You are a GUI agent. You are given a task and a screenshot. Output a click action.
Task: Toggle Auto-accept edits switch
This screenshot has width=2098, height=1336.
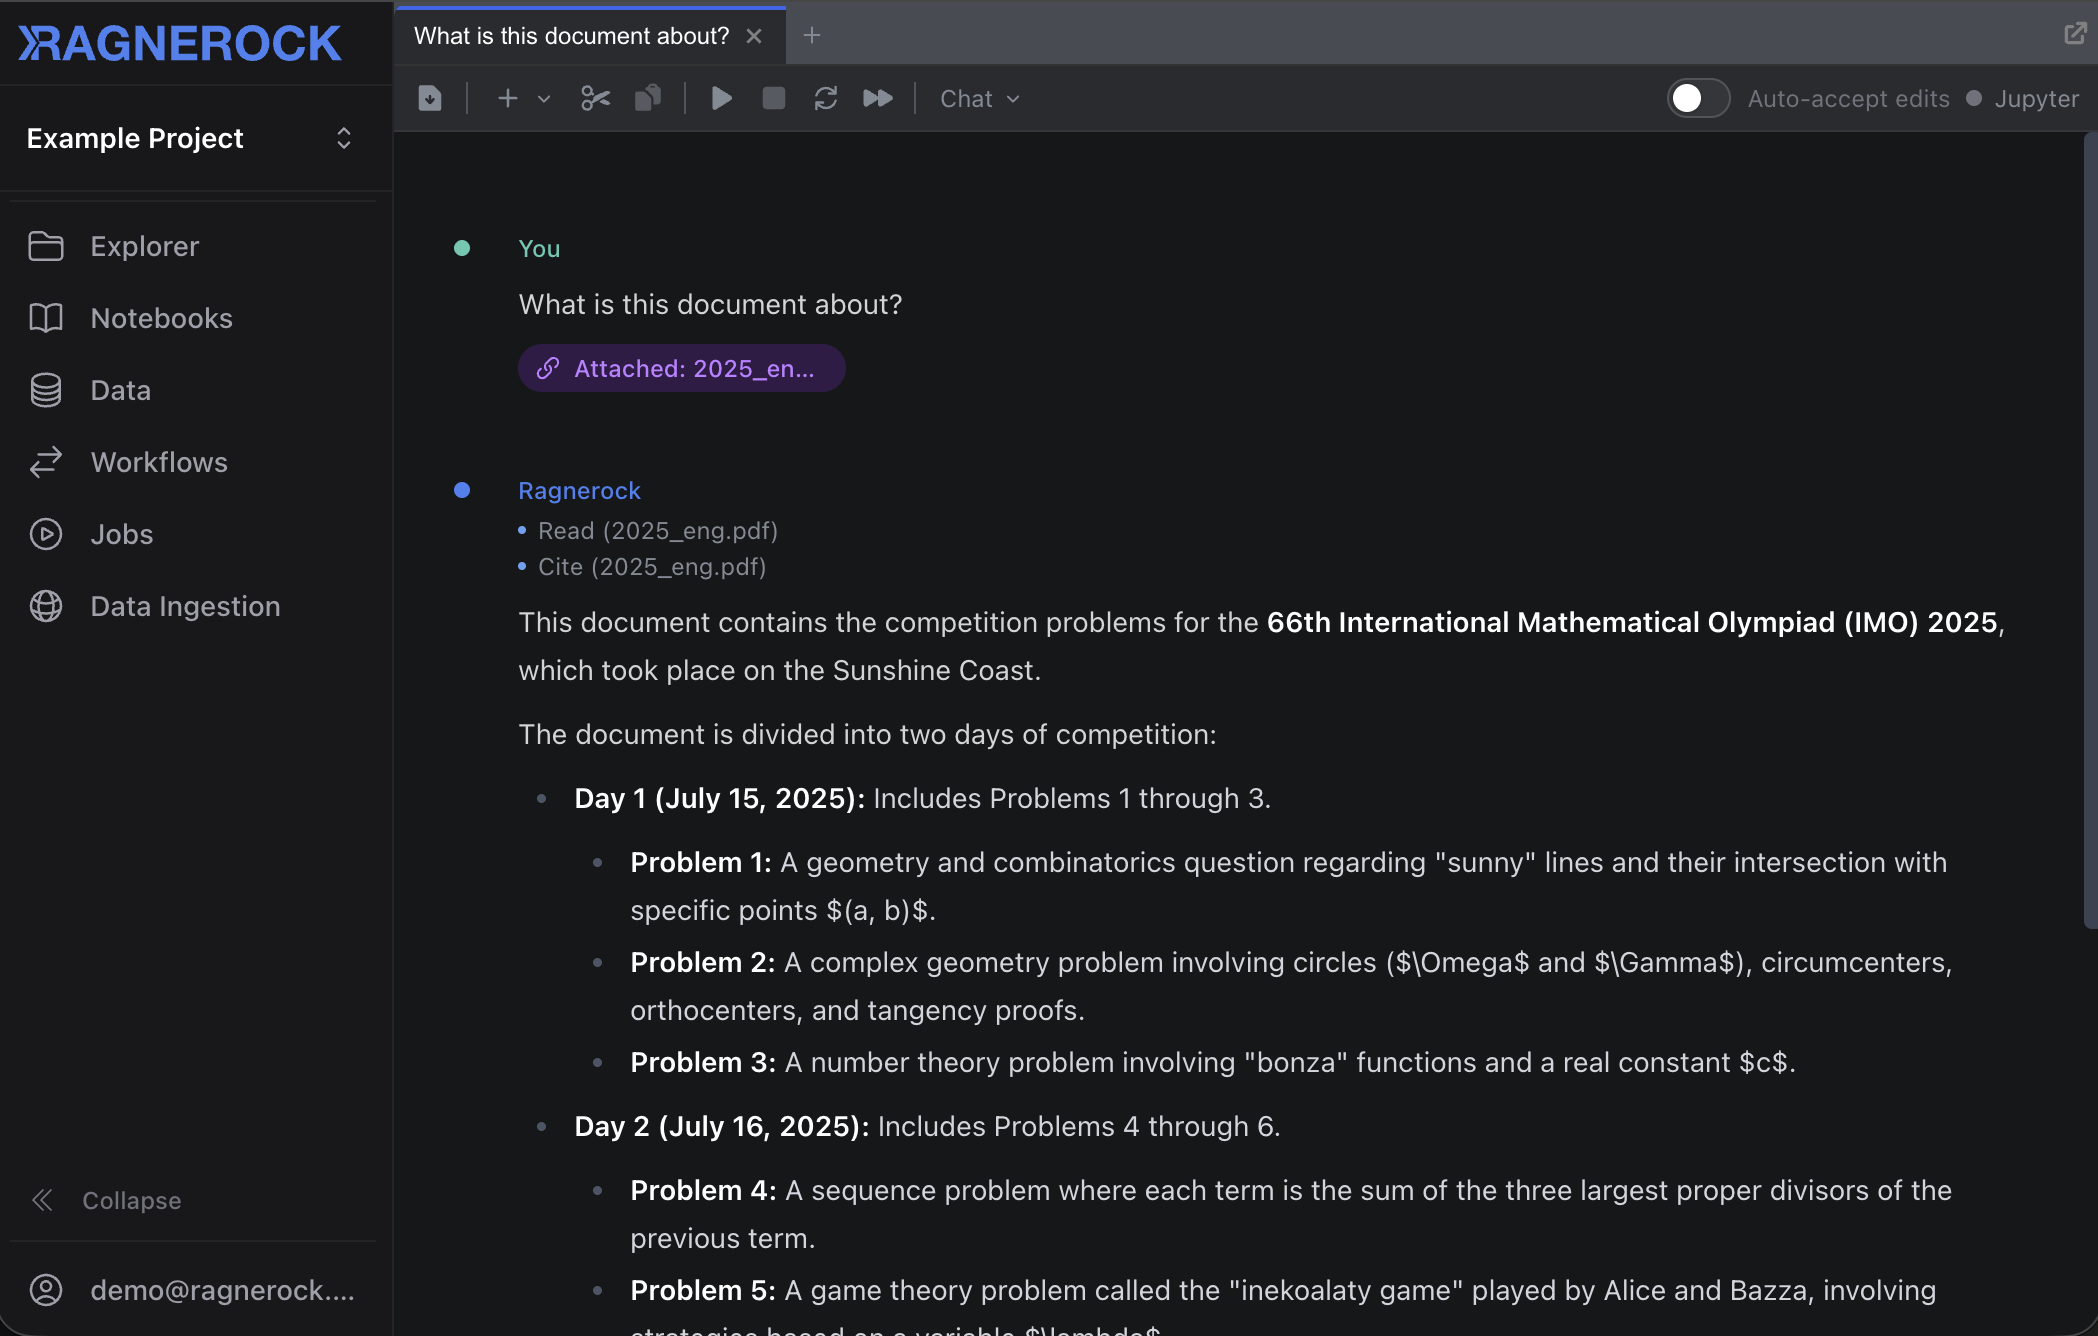(1698, 98)
